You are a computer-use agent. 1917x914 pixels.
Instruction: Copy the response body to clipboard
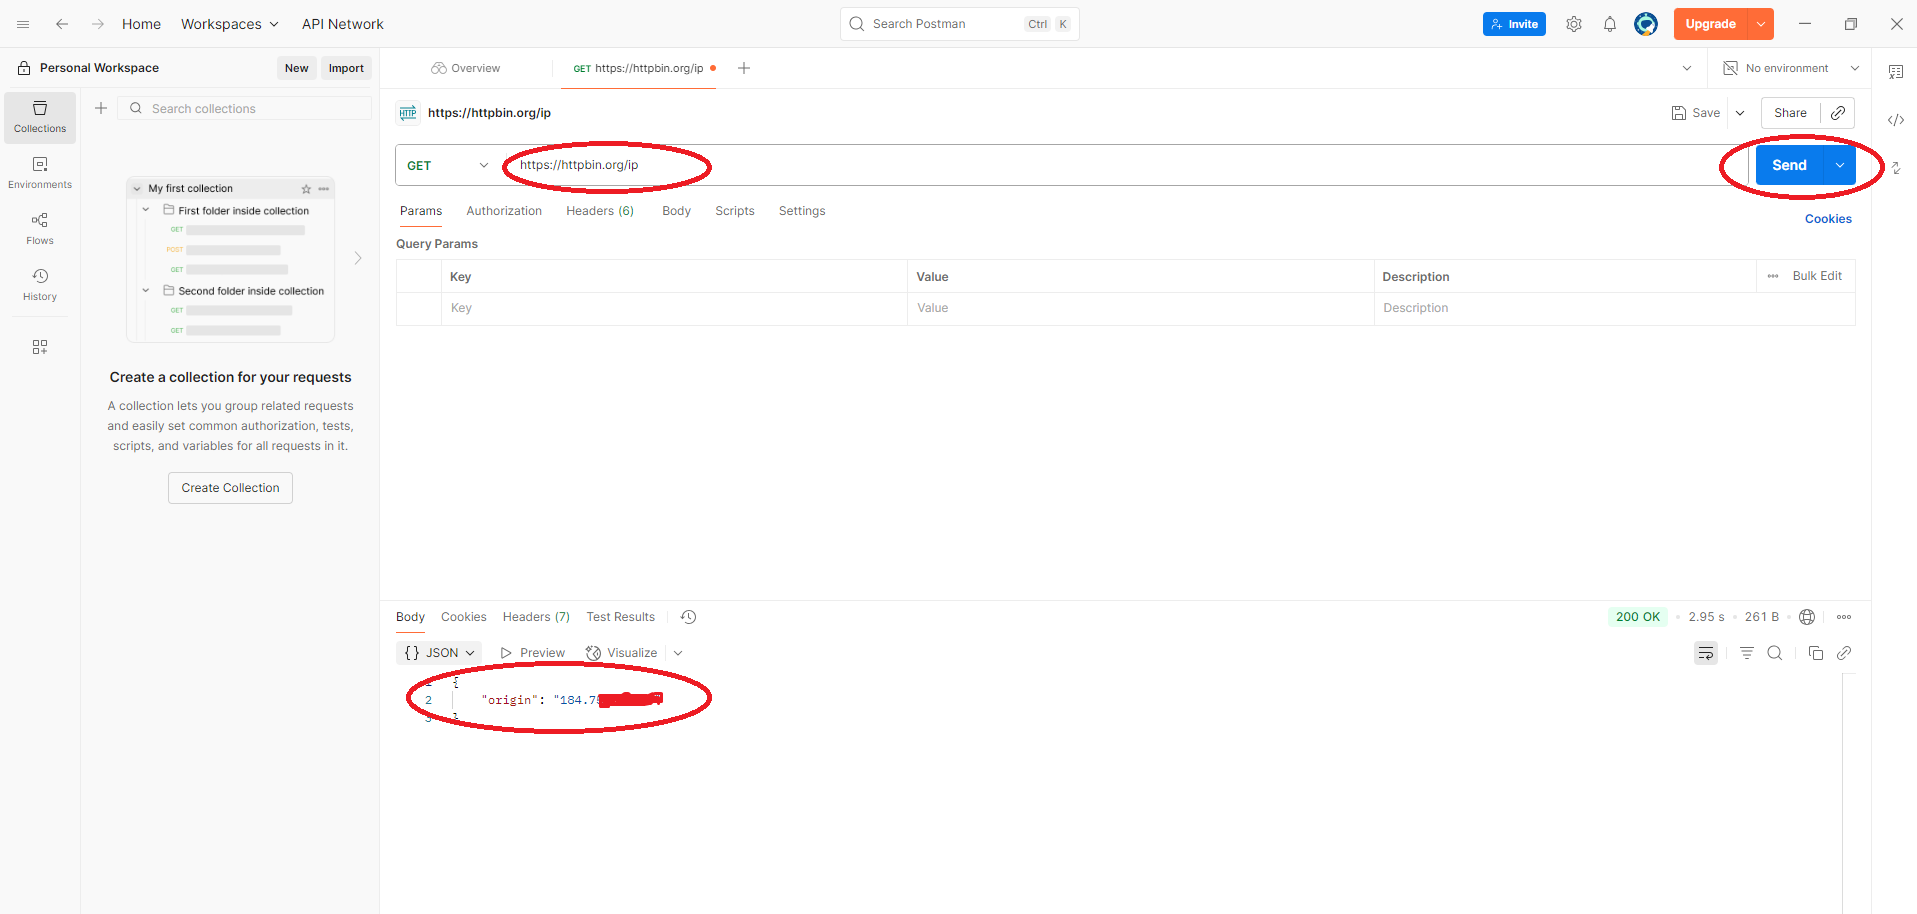(1816, 653)
